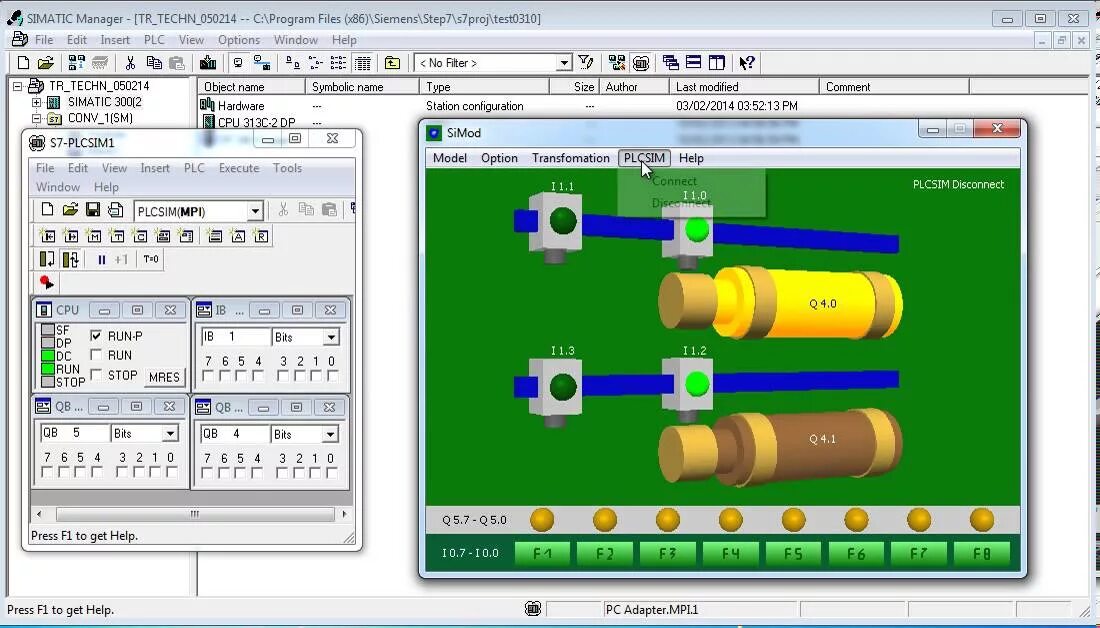Image resolution: width=1100 pixels, height=628 pixels.
Task: Insert Input Variable icon in S7-PLCSIM
Action: [47, 236]
